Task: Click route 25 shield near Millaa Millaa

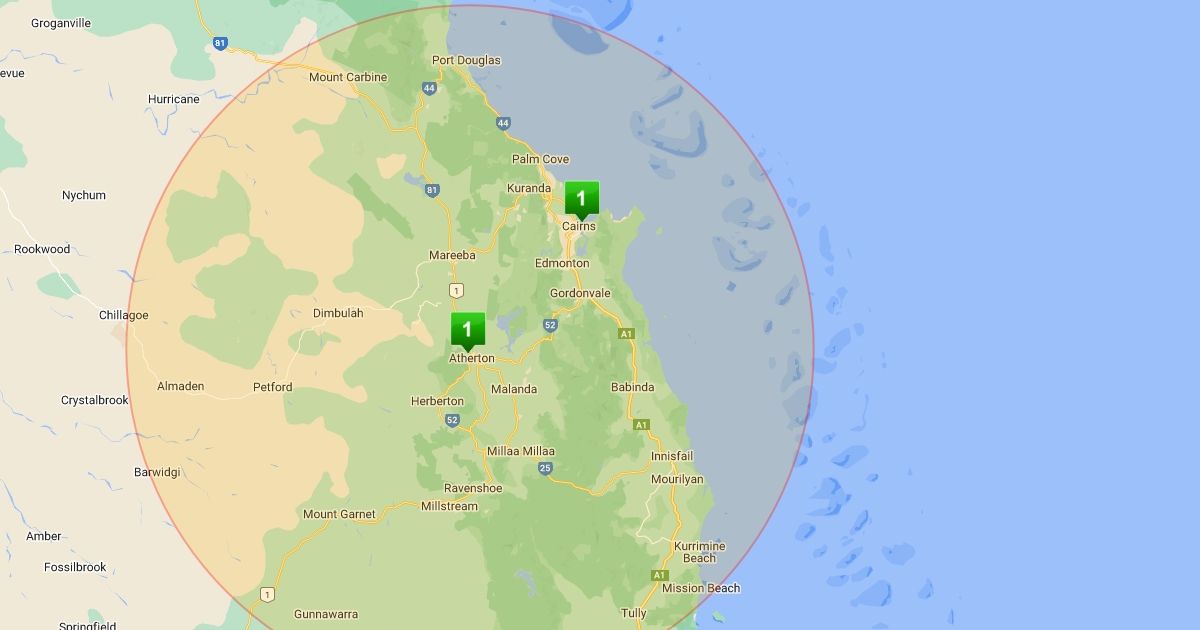Action: [x=545, y=467]
